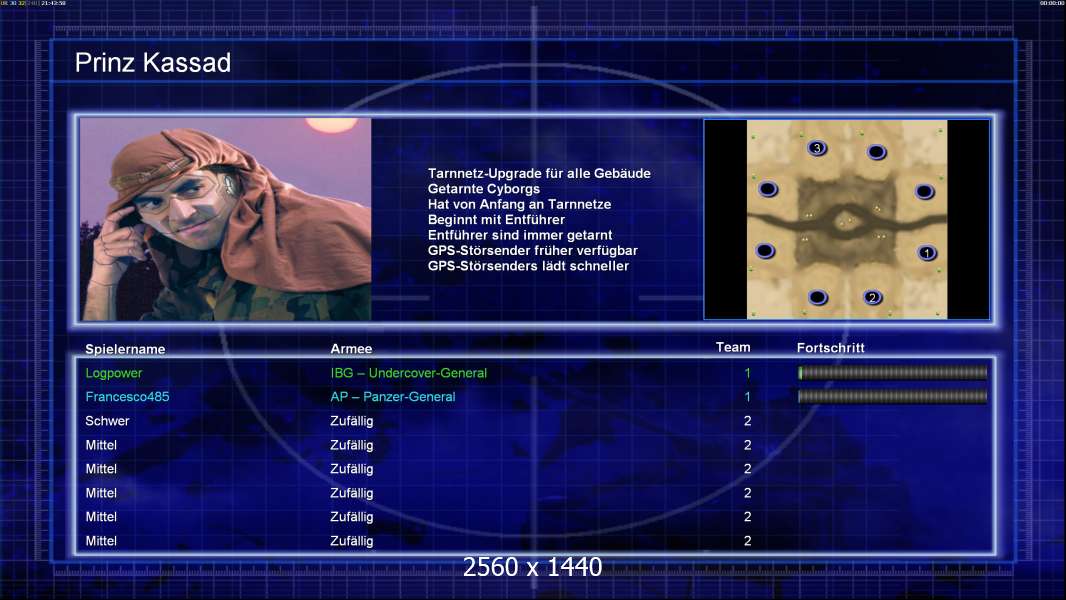This screenshot has height=600, width=1066.
Task: Click AP – Panzer-General army entry
Action: tap(393, 397)
